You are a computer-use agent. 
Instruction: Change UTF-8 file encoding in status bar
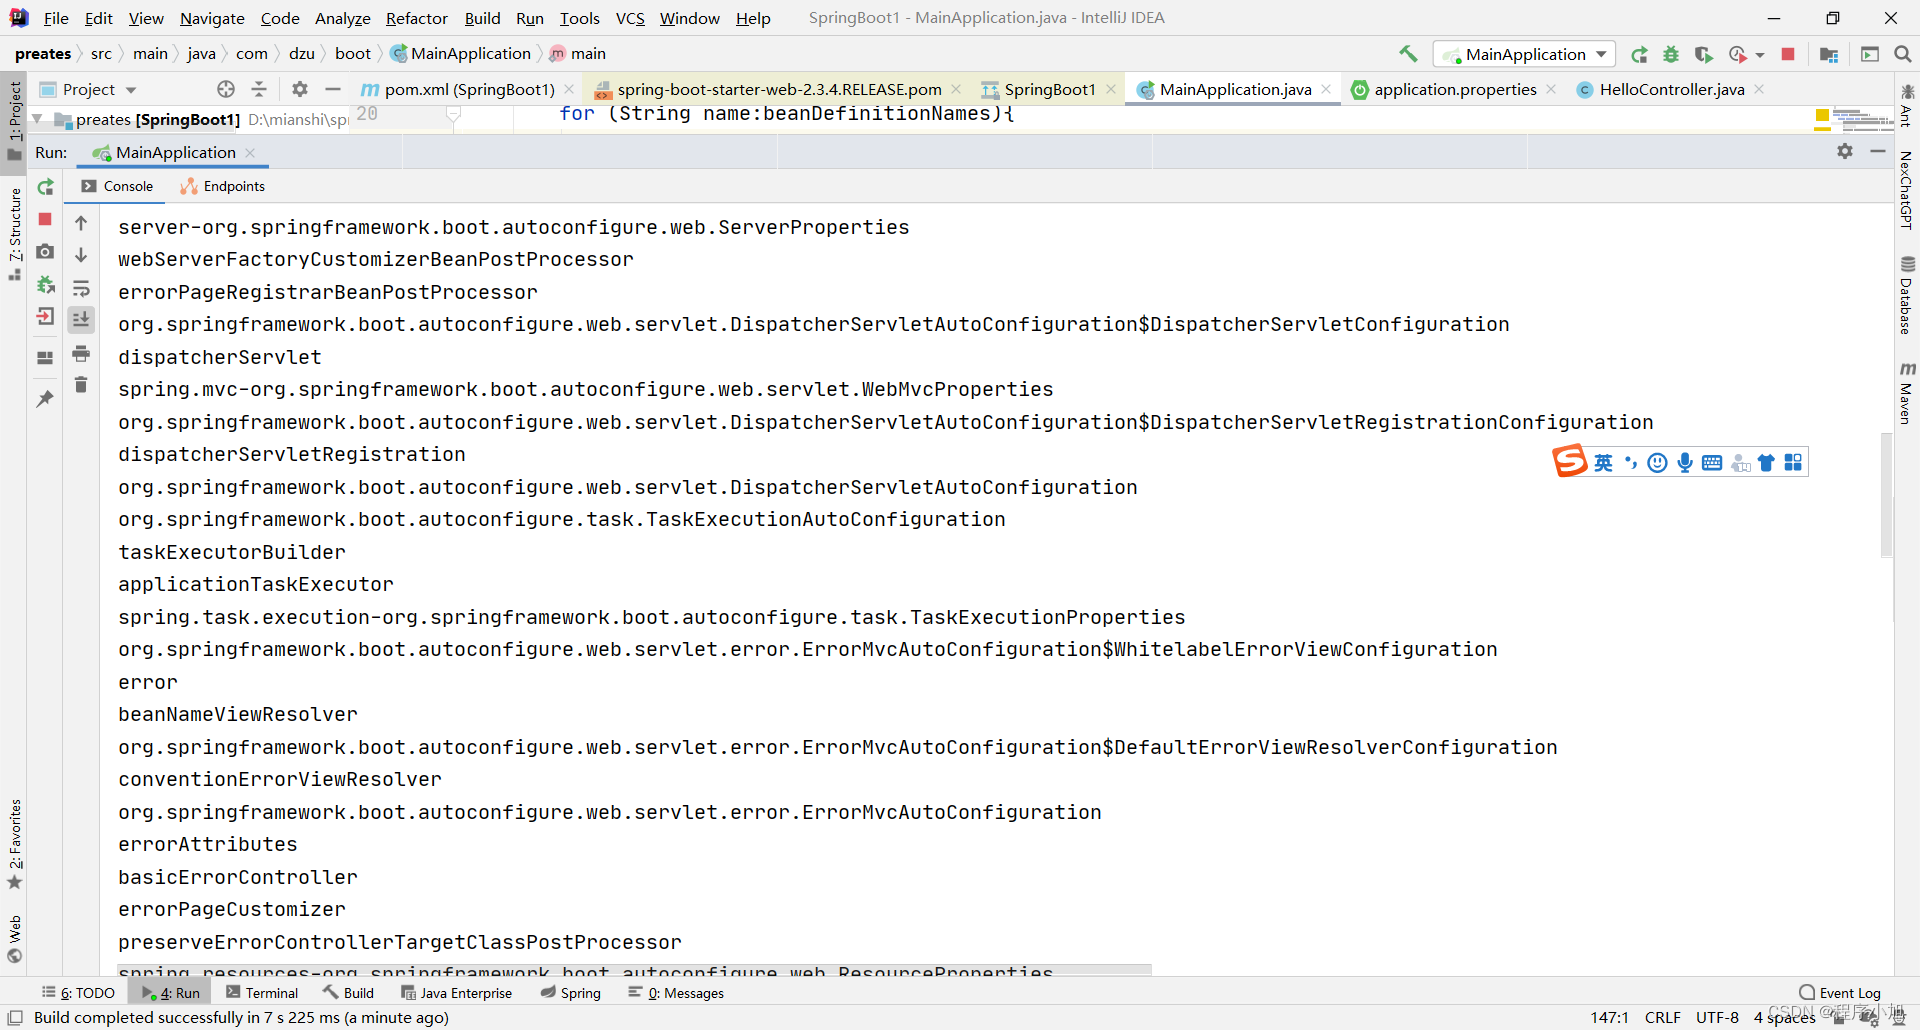(x=1717, y=1017)
